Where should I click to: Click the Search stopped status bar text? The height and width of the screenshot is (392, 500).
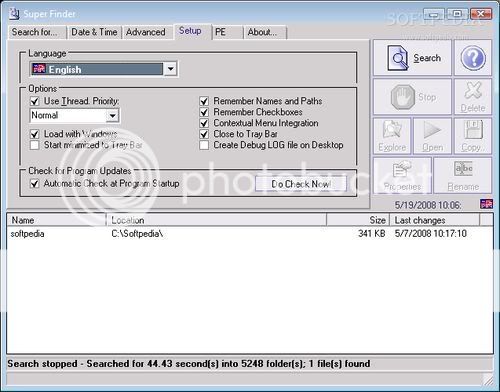[x=189, y=363]
